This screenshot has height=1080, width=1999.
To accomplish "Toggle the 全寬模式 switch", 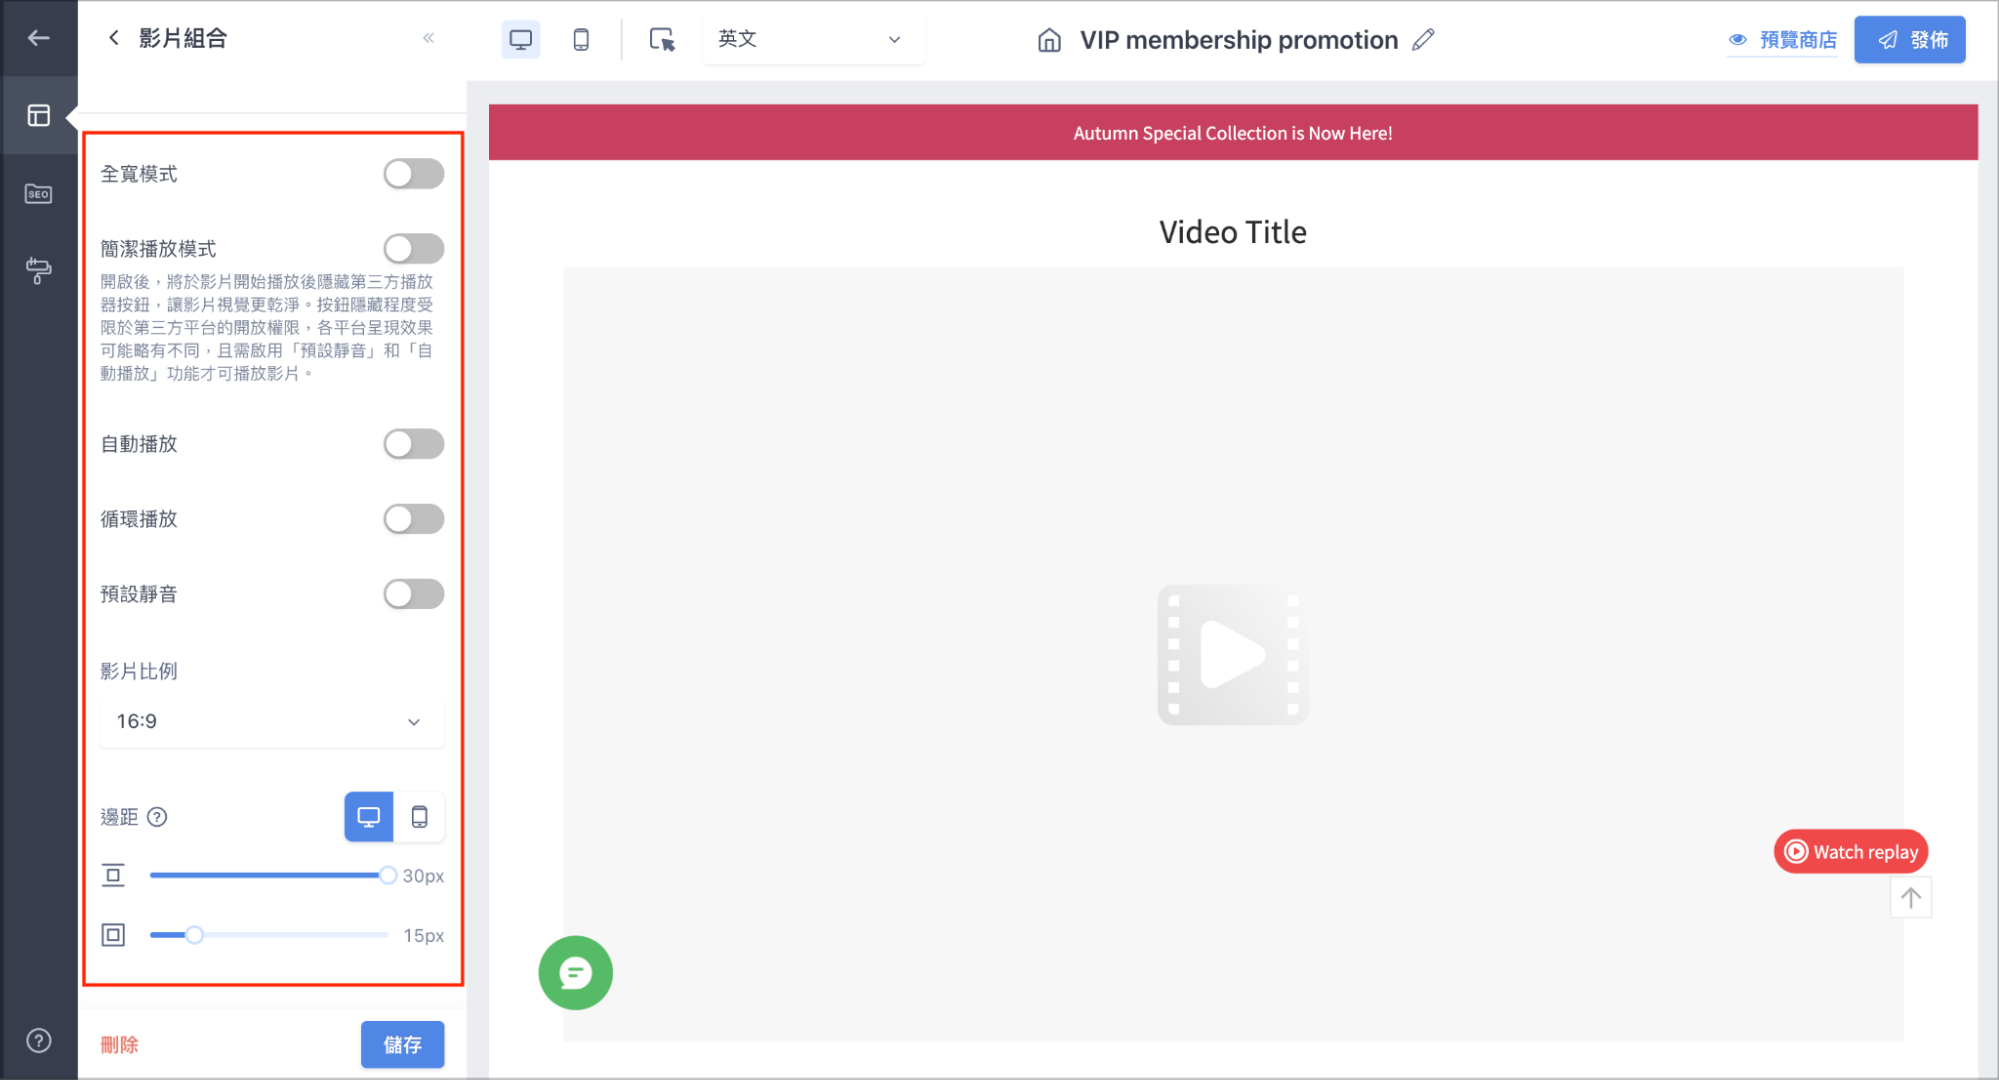I will coord(413,174).
